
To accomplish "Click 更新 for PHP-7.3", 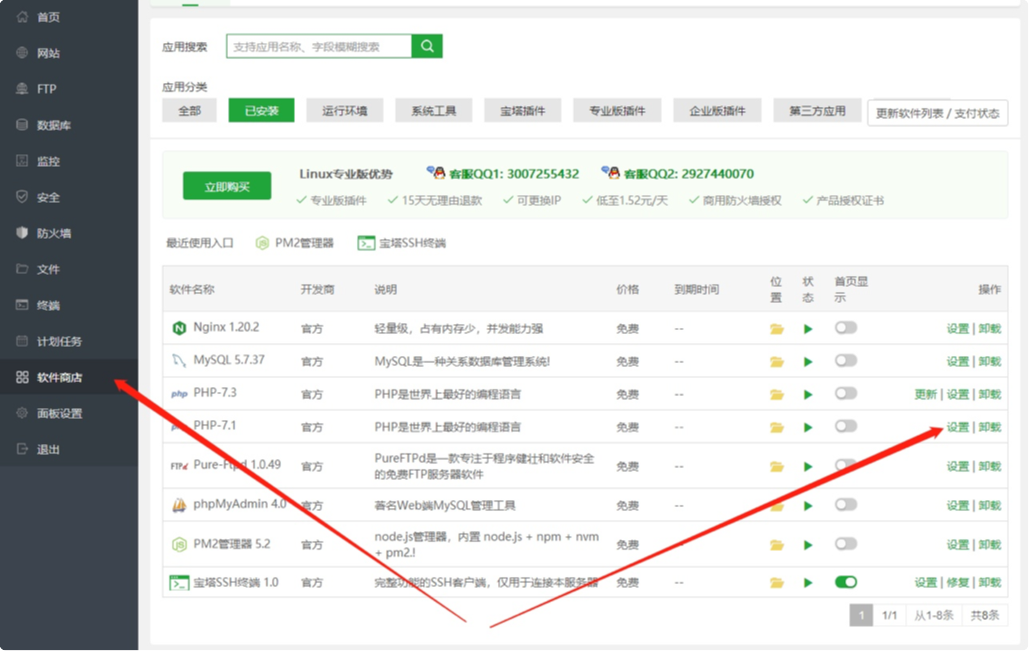I will (x=925, y=394).
